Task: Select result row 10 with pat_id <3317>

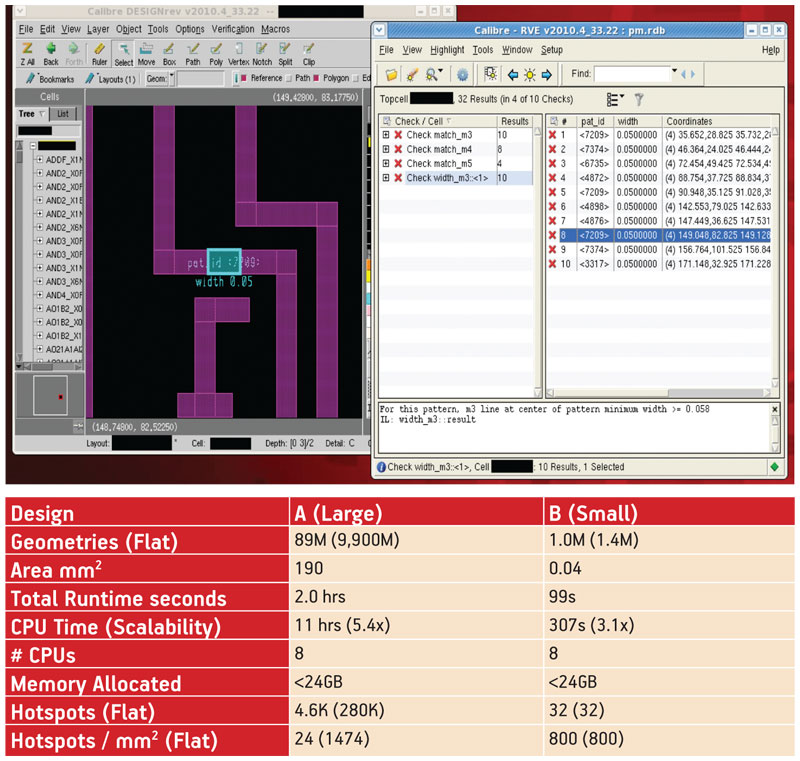Action: [x=659, y=264]
